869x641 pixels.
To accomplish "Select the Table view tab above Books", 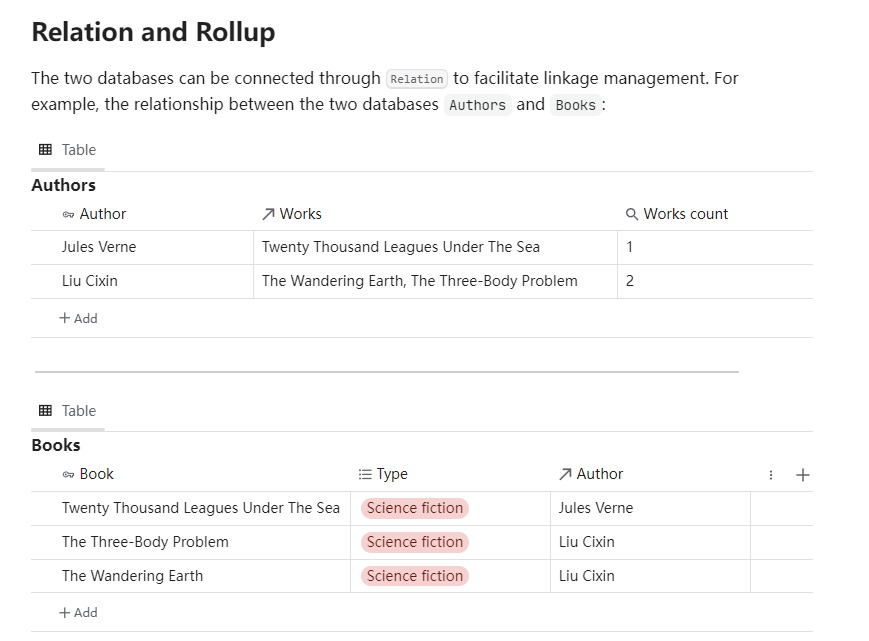I will [68, 410].
